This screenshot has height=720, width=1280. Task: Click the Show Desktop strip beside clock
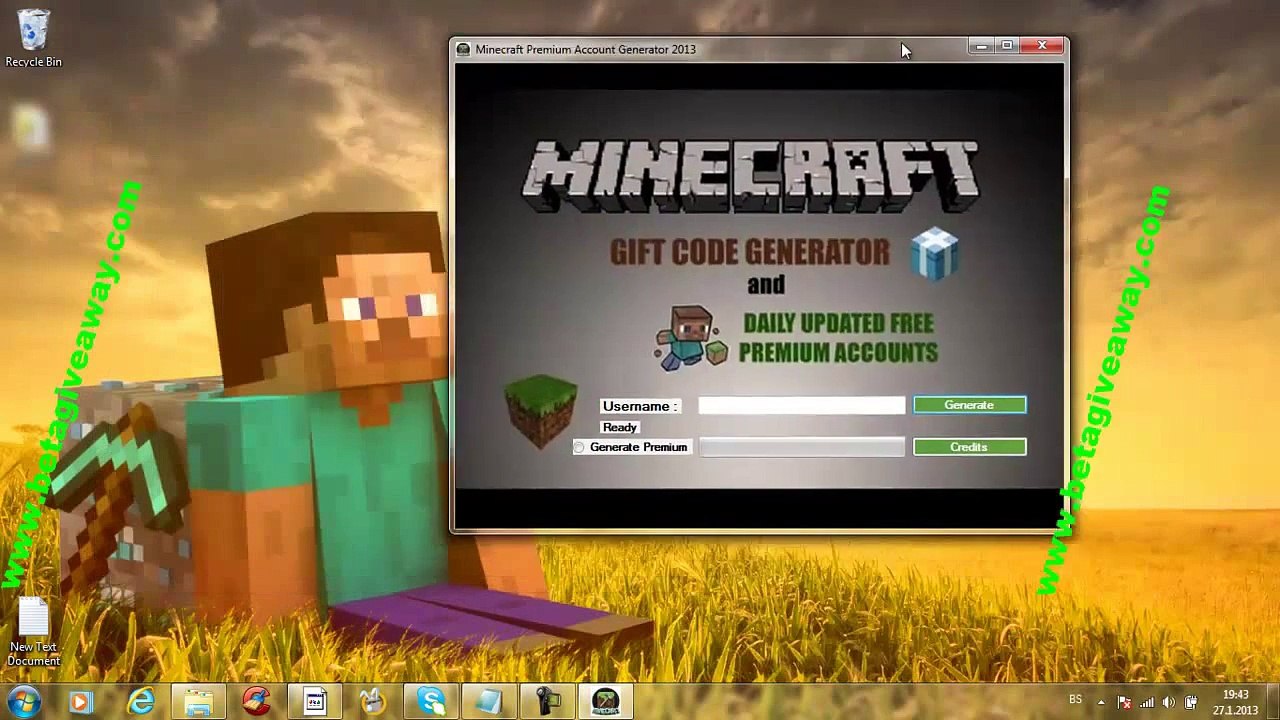(x=1273, y=702)
